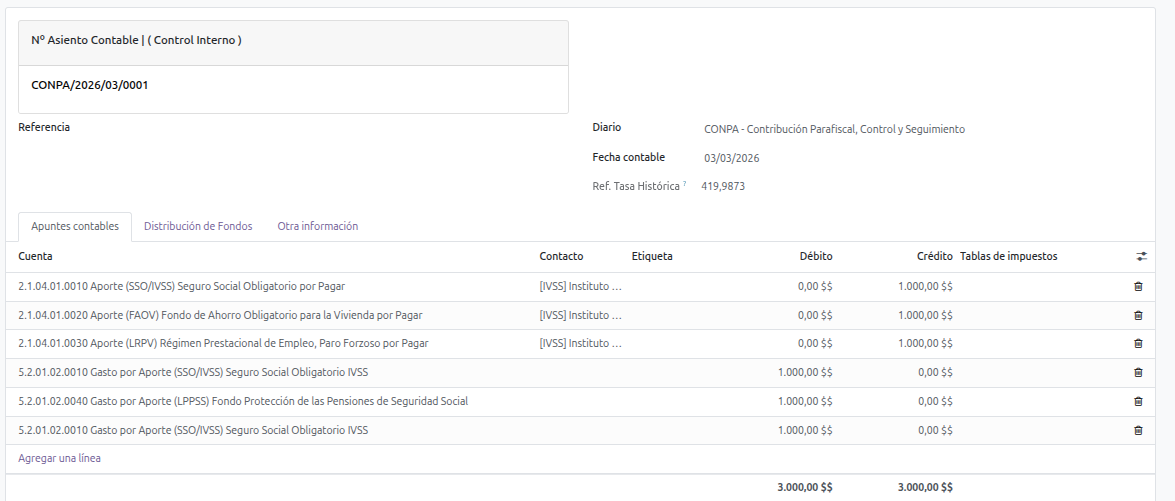Delete the LPPSS Fondo Protección line

click(x=1138, y=401)
